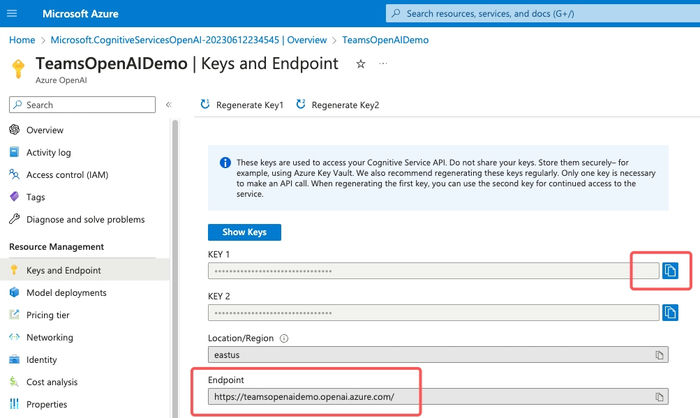Collapse the sidebar navigation menu
Viewport: 700px width, 418px height.
(169, 104)
